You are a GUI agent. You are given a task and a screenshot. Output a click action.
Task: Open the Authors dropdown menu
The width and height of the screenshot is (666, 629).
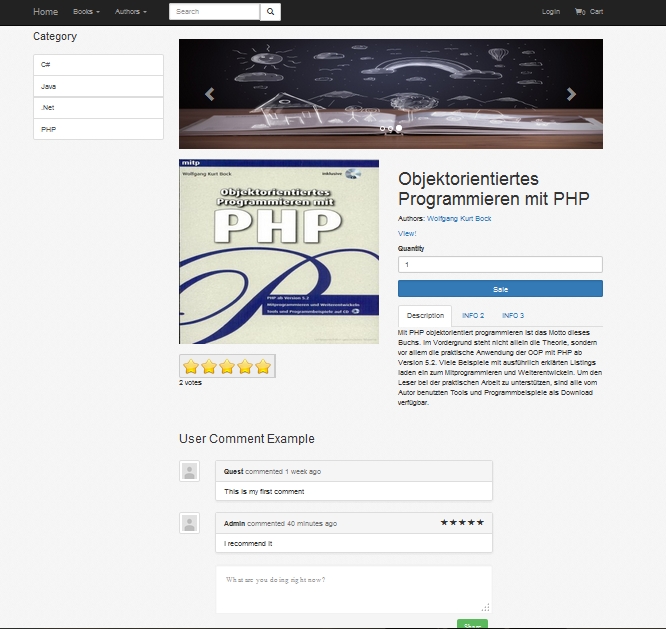coord(131,11)
